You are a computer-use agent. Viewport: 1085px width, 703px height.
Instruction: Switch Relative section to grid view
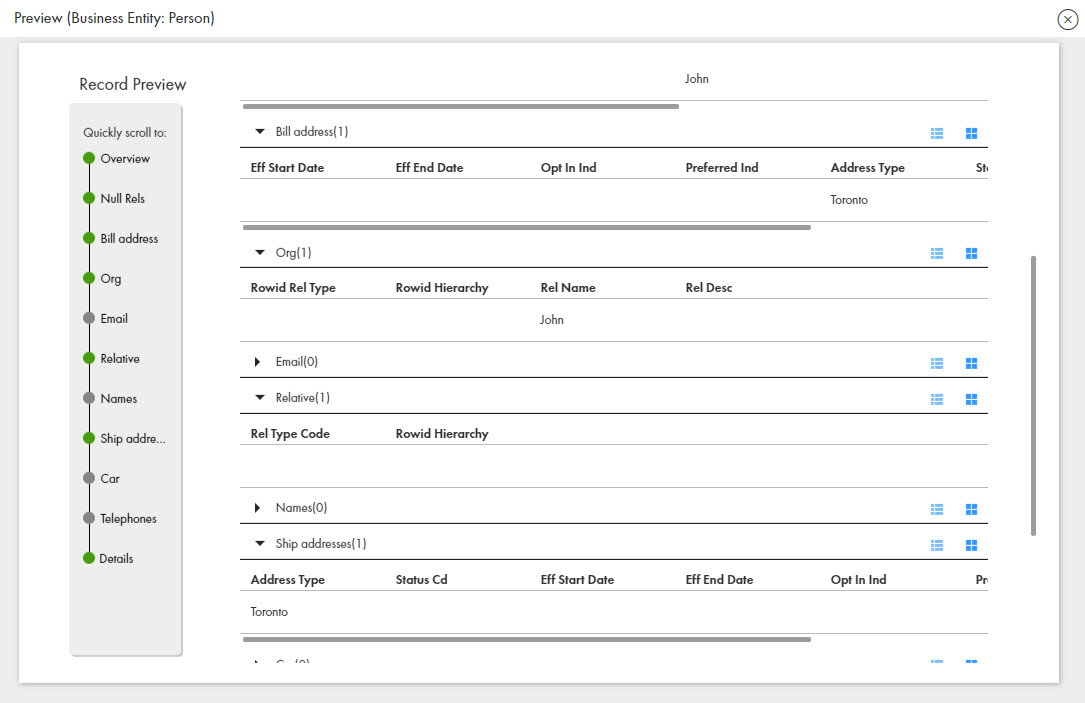(x=972, y=399)
